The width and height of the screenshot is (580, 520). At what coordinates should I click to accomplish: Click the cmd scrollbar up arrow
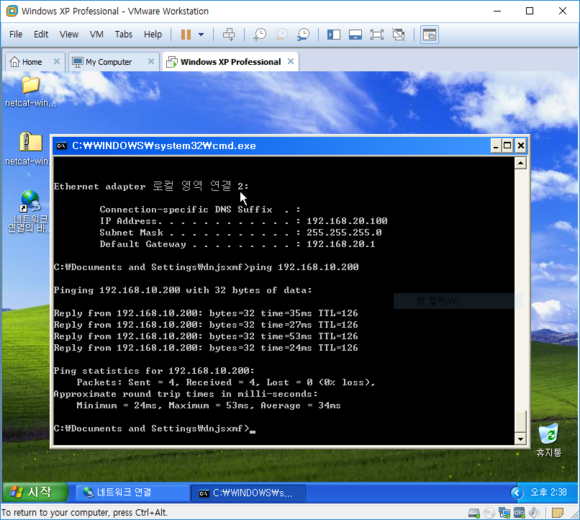520,163
